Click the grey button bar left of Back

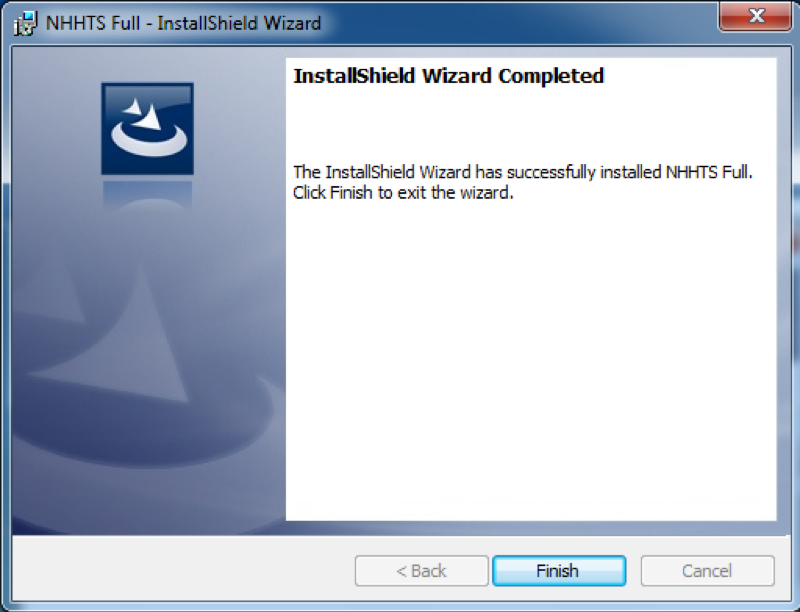tap(184, 570)
